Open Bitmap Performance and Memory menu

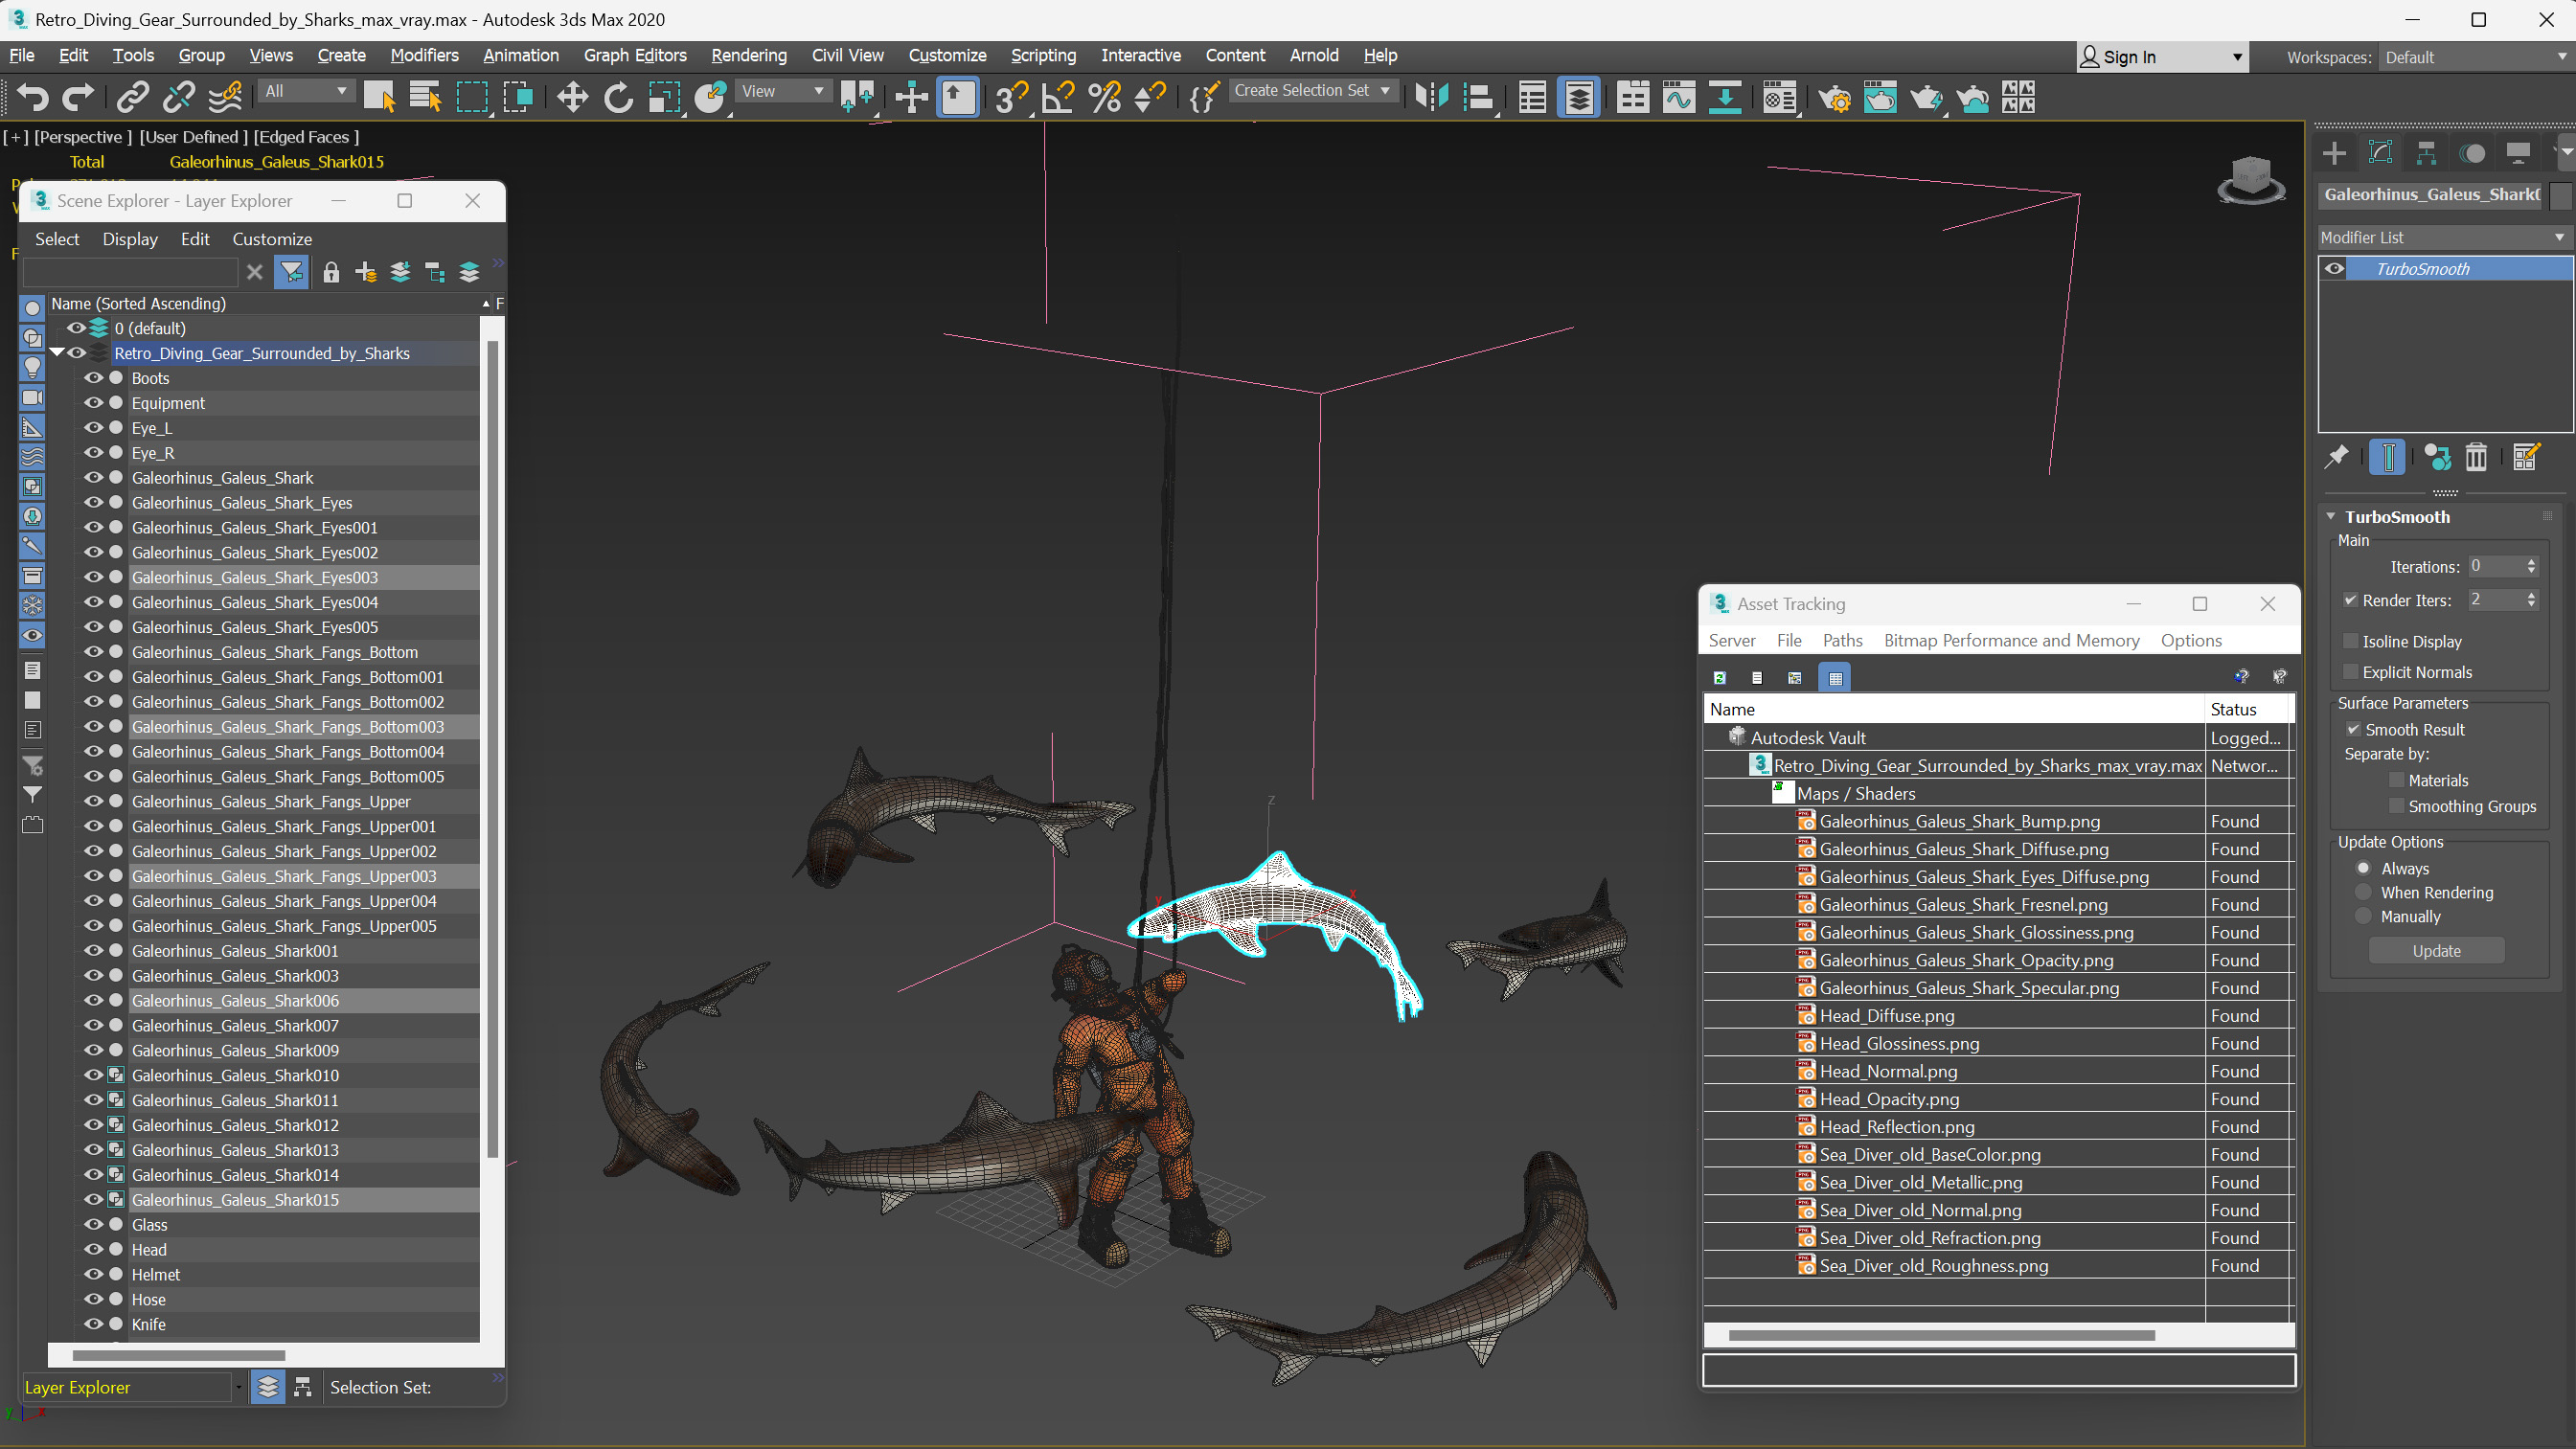coord(2011,640)
